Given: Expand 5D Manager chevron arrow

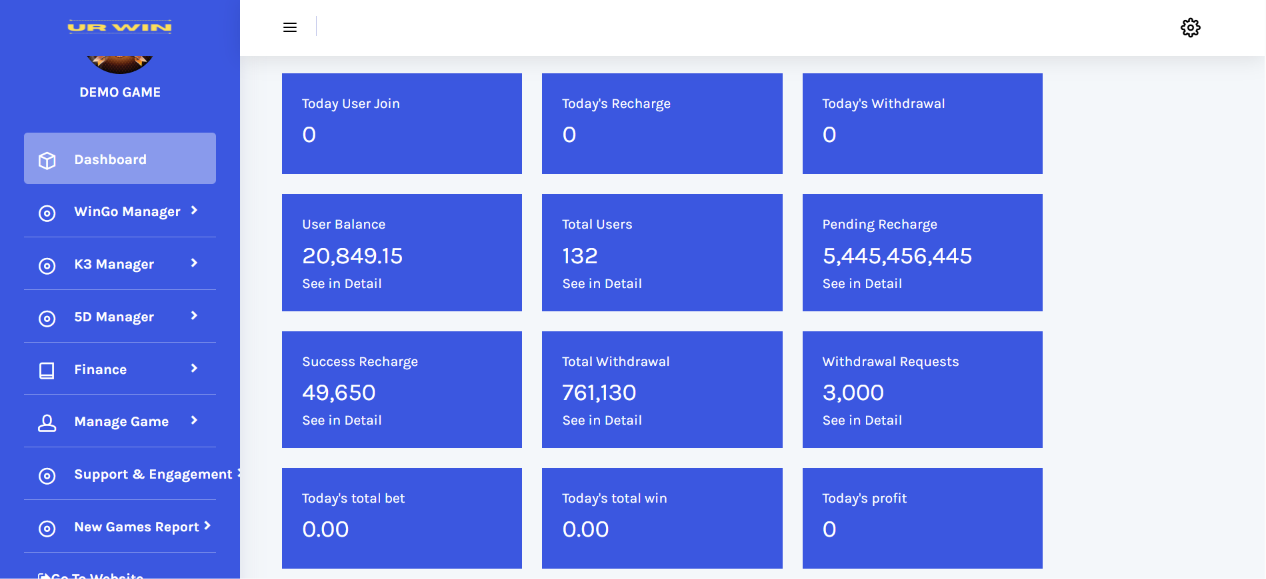Looking at the screenshot, I should [194, 315].
